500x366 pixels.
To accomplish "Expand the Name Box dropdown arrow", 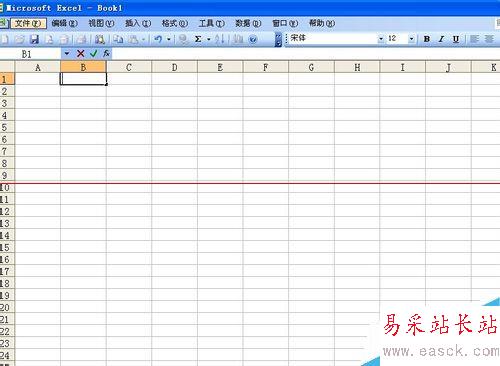I will (x=67, y=53).
